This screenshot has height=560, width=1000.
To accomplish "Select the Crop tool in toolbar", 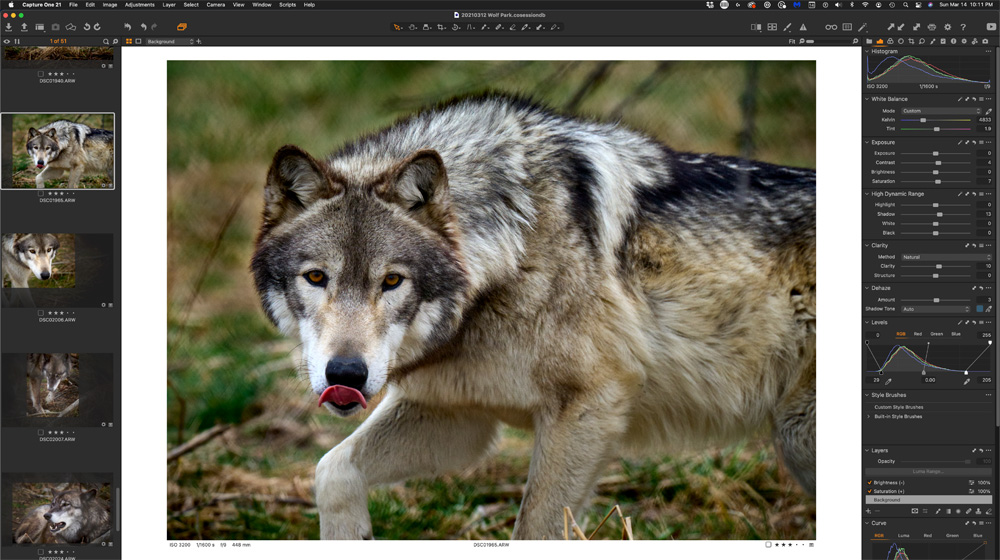I will [x=441, y=27].
